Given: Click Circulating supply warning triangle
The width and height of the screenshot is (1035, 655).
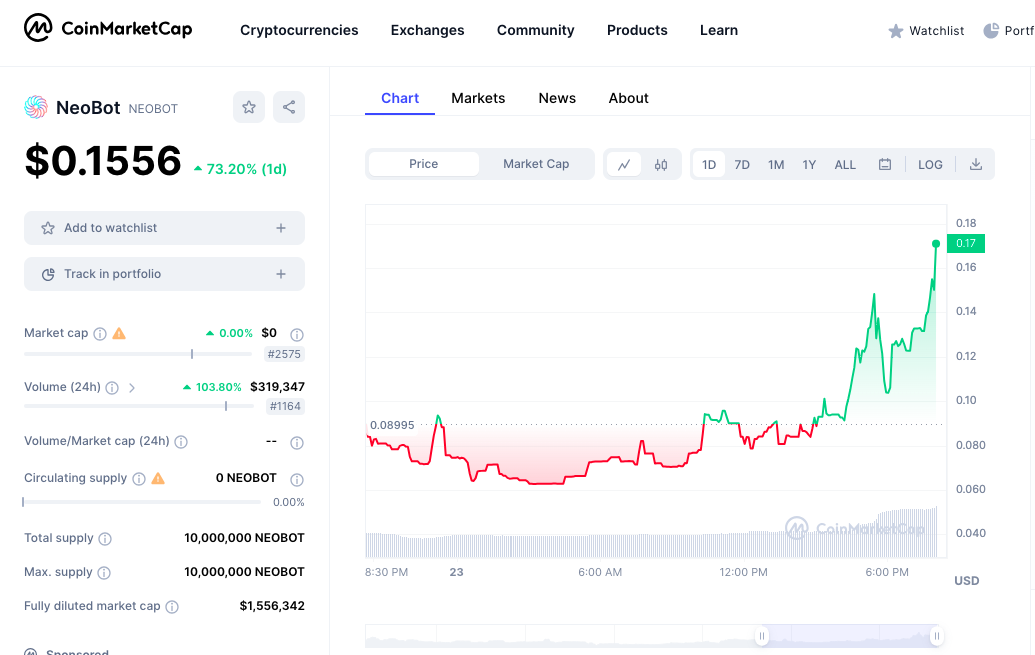Looking at the screenshot, I should [158, 478].
